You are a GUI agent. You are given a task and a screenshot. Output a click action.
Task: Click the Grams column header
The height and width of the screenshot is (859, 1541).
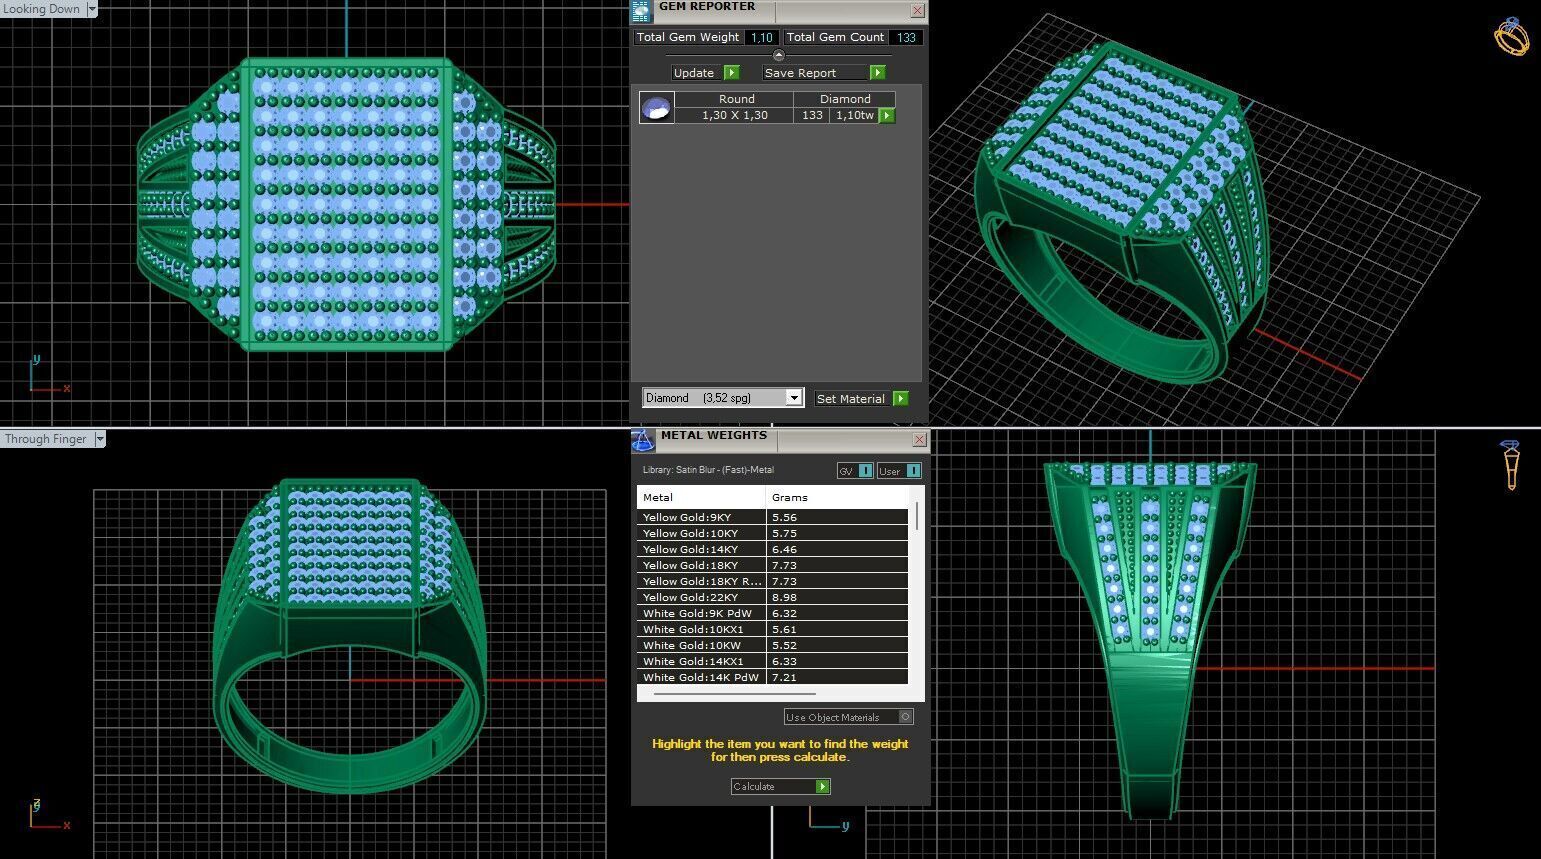pos(837,497)
